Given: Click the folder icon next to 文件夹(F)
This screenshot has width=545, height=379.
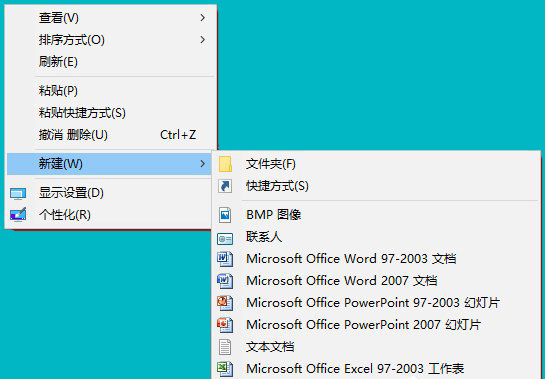Looking at the screenshot, I should coord(225,164).
